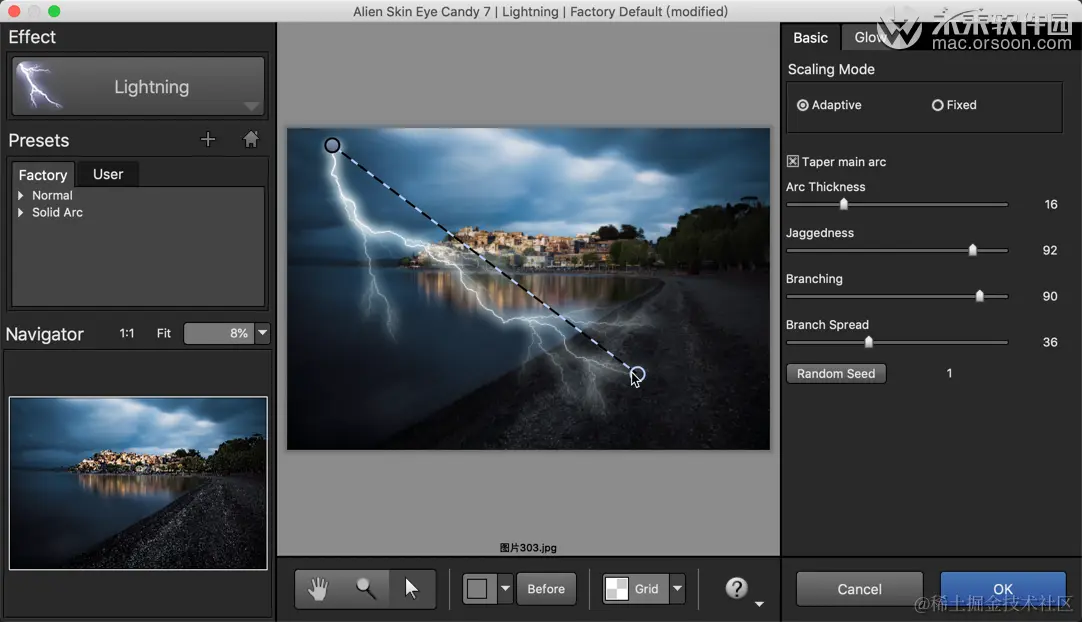Click the Branching slider handle
Image resolution: width=1082 pixels, height=622 pixels.
pyautogui.click(x=979, y=296)
